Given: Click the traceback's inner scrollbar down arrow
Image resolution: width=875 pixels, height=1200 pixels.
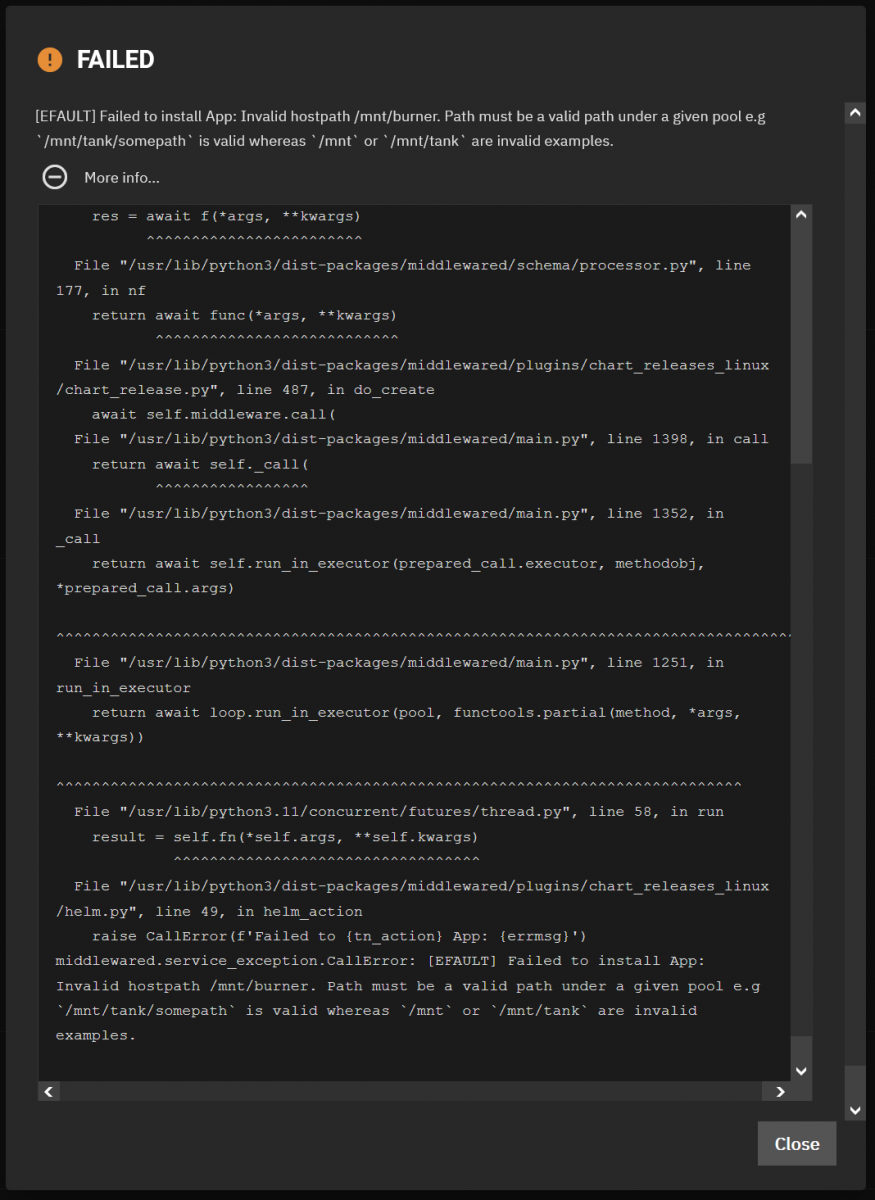Looking at the screenshot, I should [x=801, y=1071].
